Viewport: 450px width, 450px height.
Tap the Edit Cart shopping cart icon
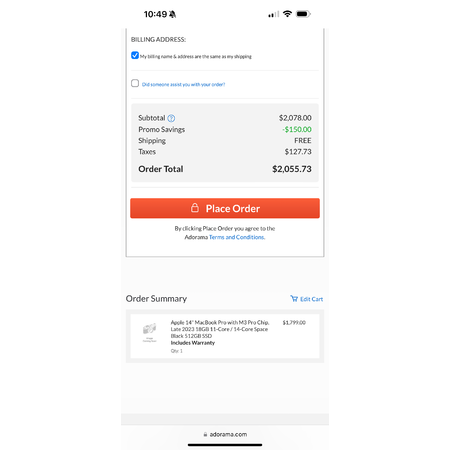(x=294, y=298)
